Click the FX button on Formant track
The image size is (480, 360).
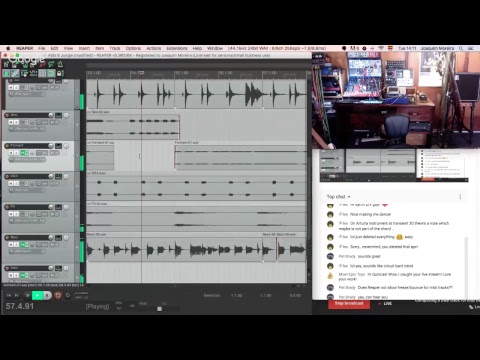point(23,153)
